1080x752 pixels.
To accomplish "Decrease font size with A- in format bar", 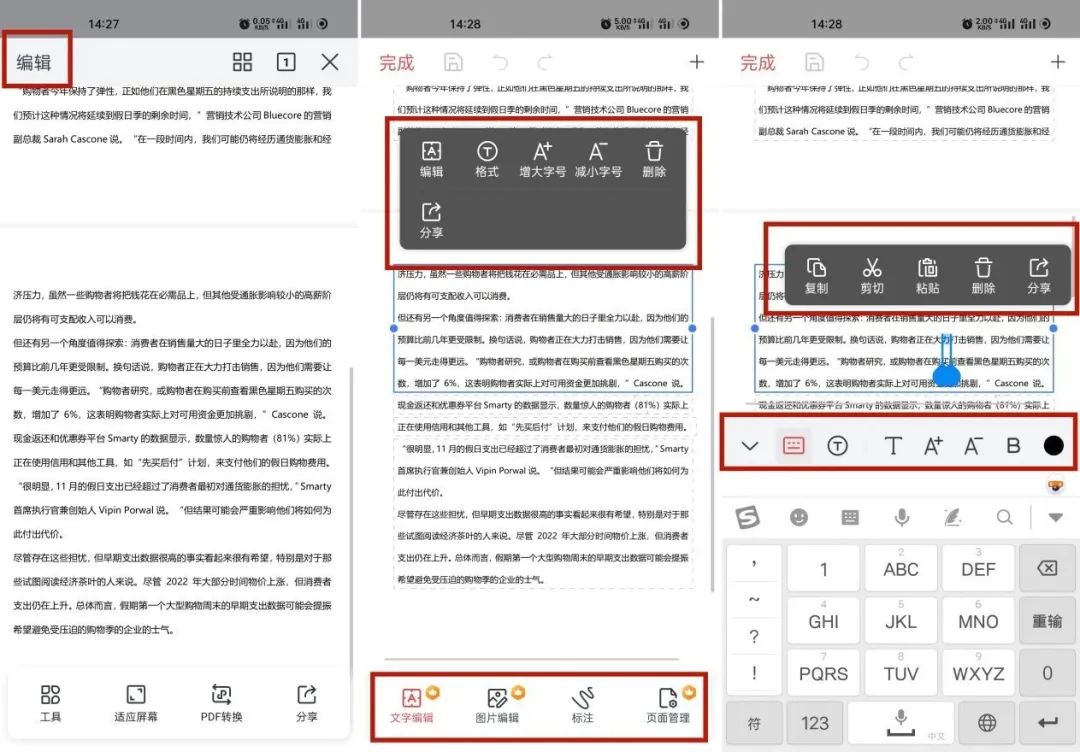I will pyautogui.click(x=973, y=446).
